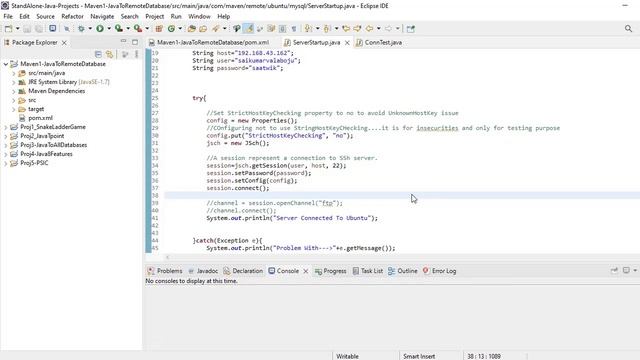Click the Last Edit Location icon

pyautogui.click(x=346, y=29)
